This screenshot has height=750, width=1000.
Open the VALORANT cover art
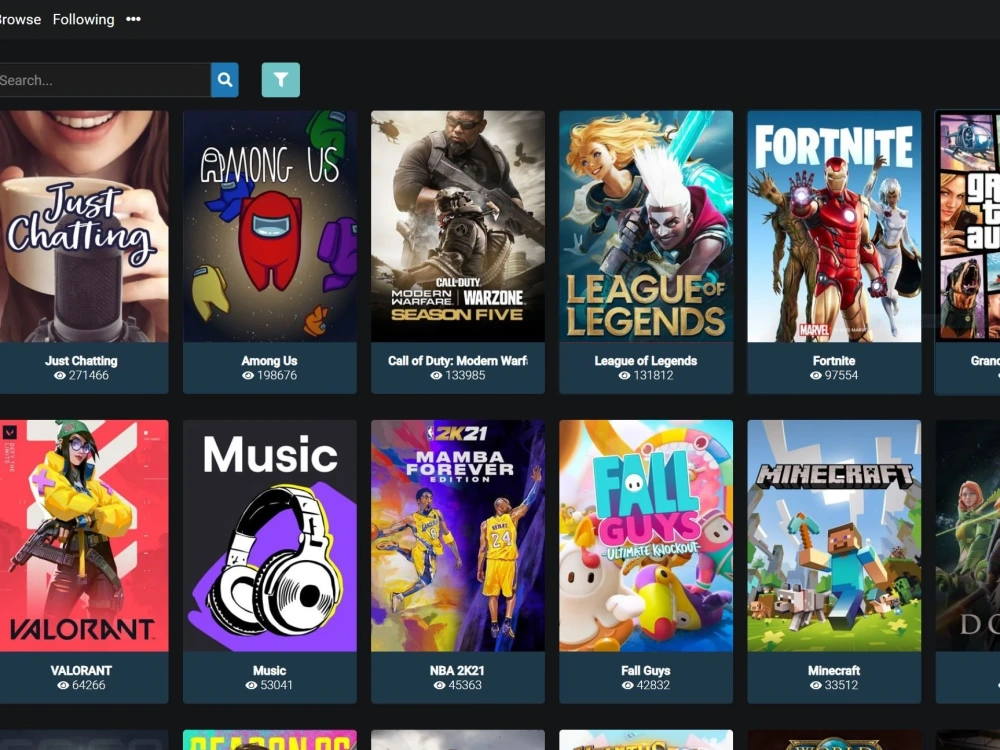(x=84, y=536)
